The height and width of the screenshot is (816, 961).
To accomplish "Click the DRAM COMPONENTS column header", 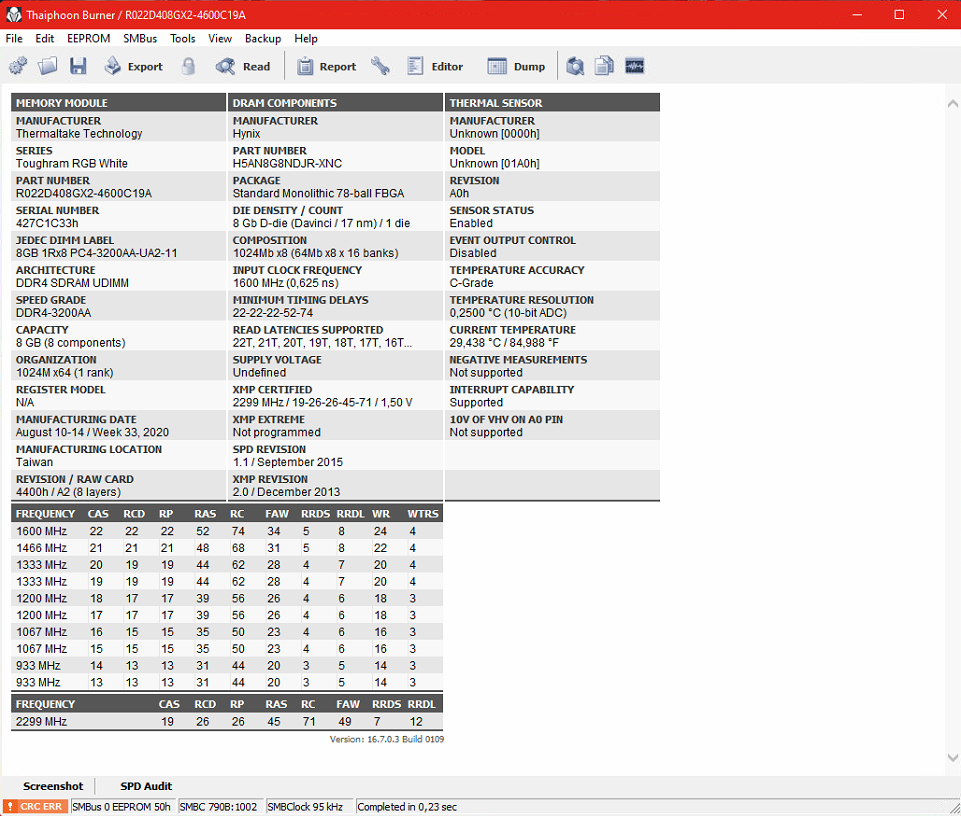I will [x=335, y=102].
